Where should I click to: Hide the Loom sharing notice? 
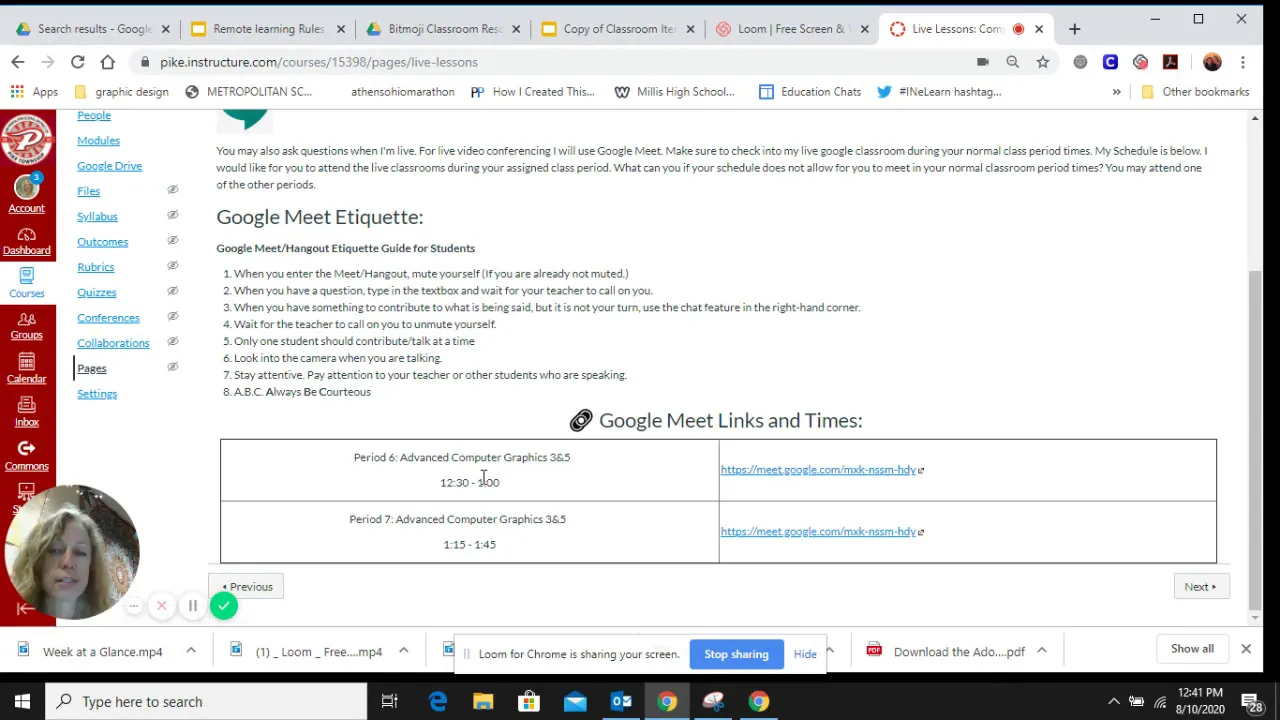[x=805, y=654]
